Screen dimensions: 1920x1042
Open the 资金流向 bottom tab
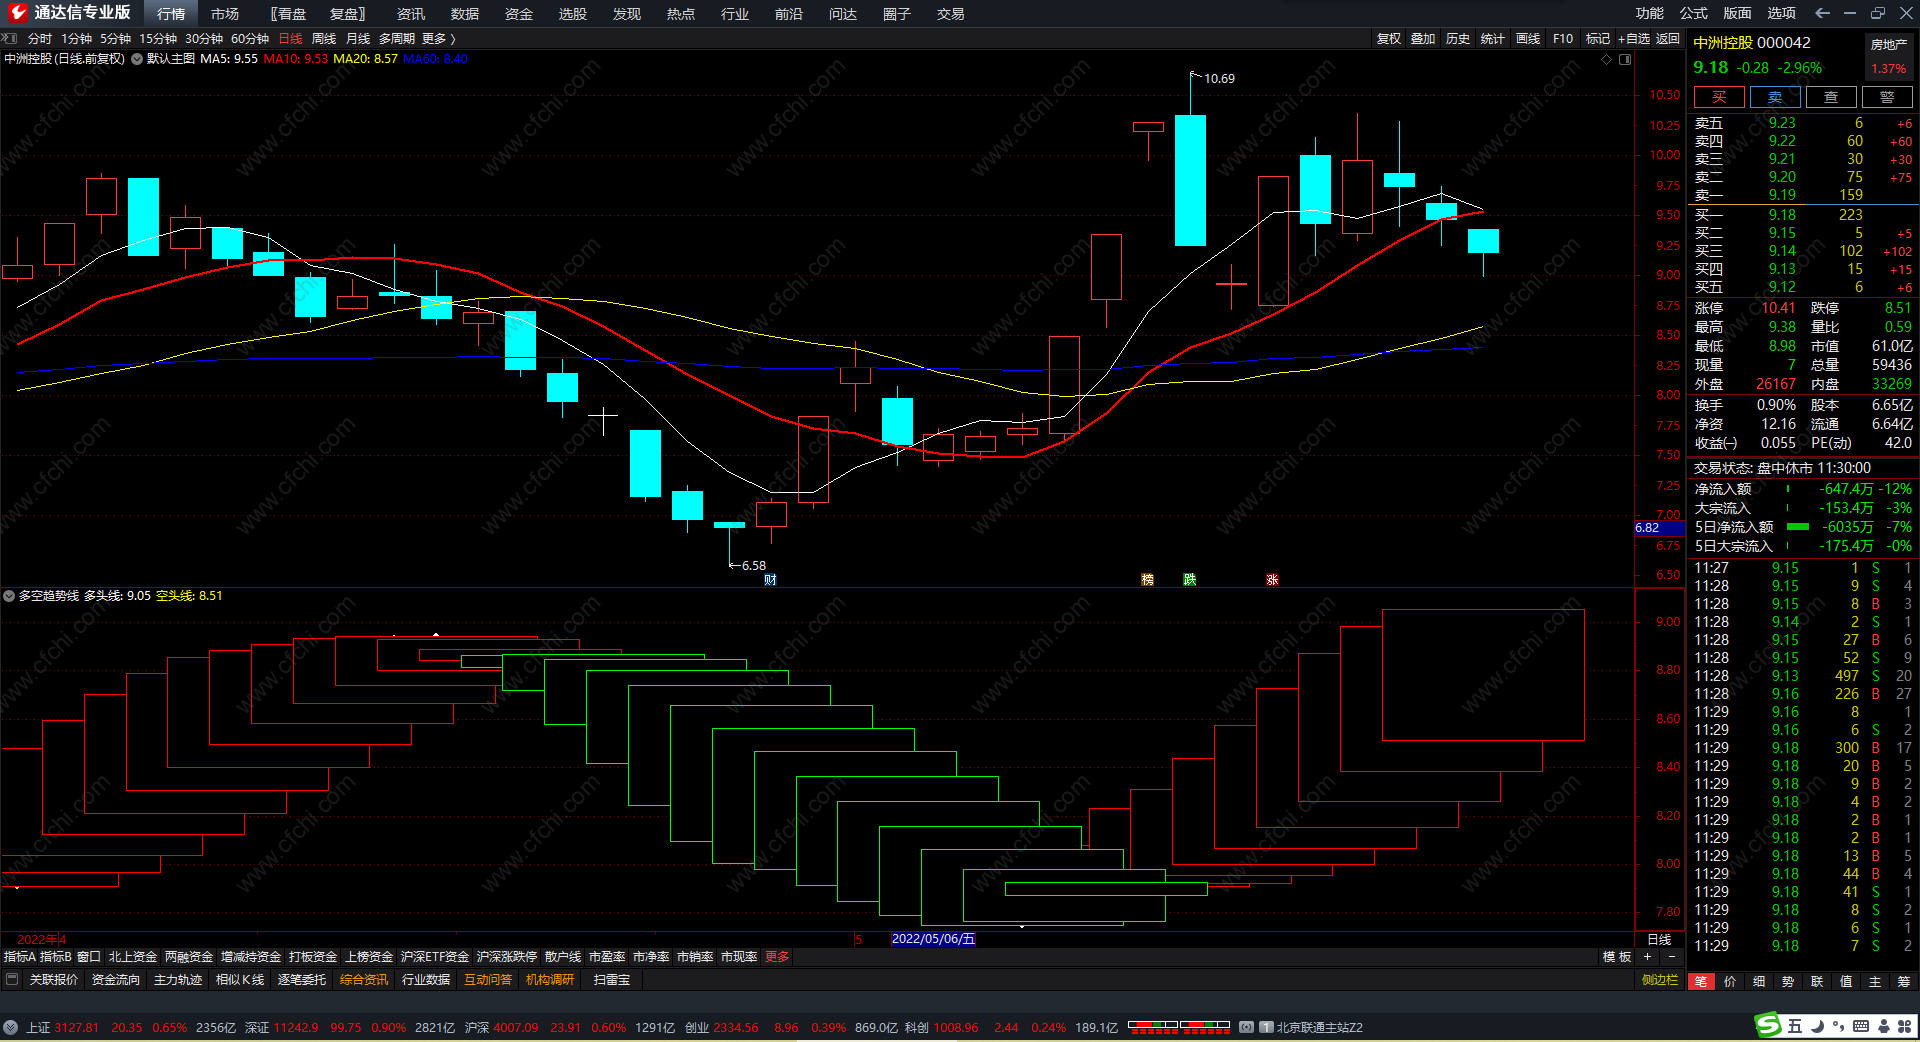point(116,980)
